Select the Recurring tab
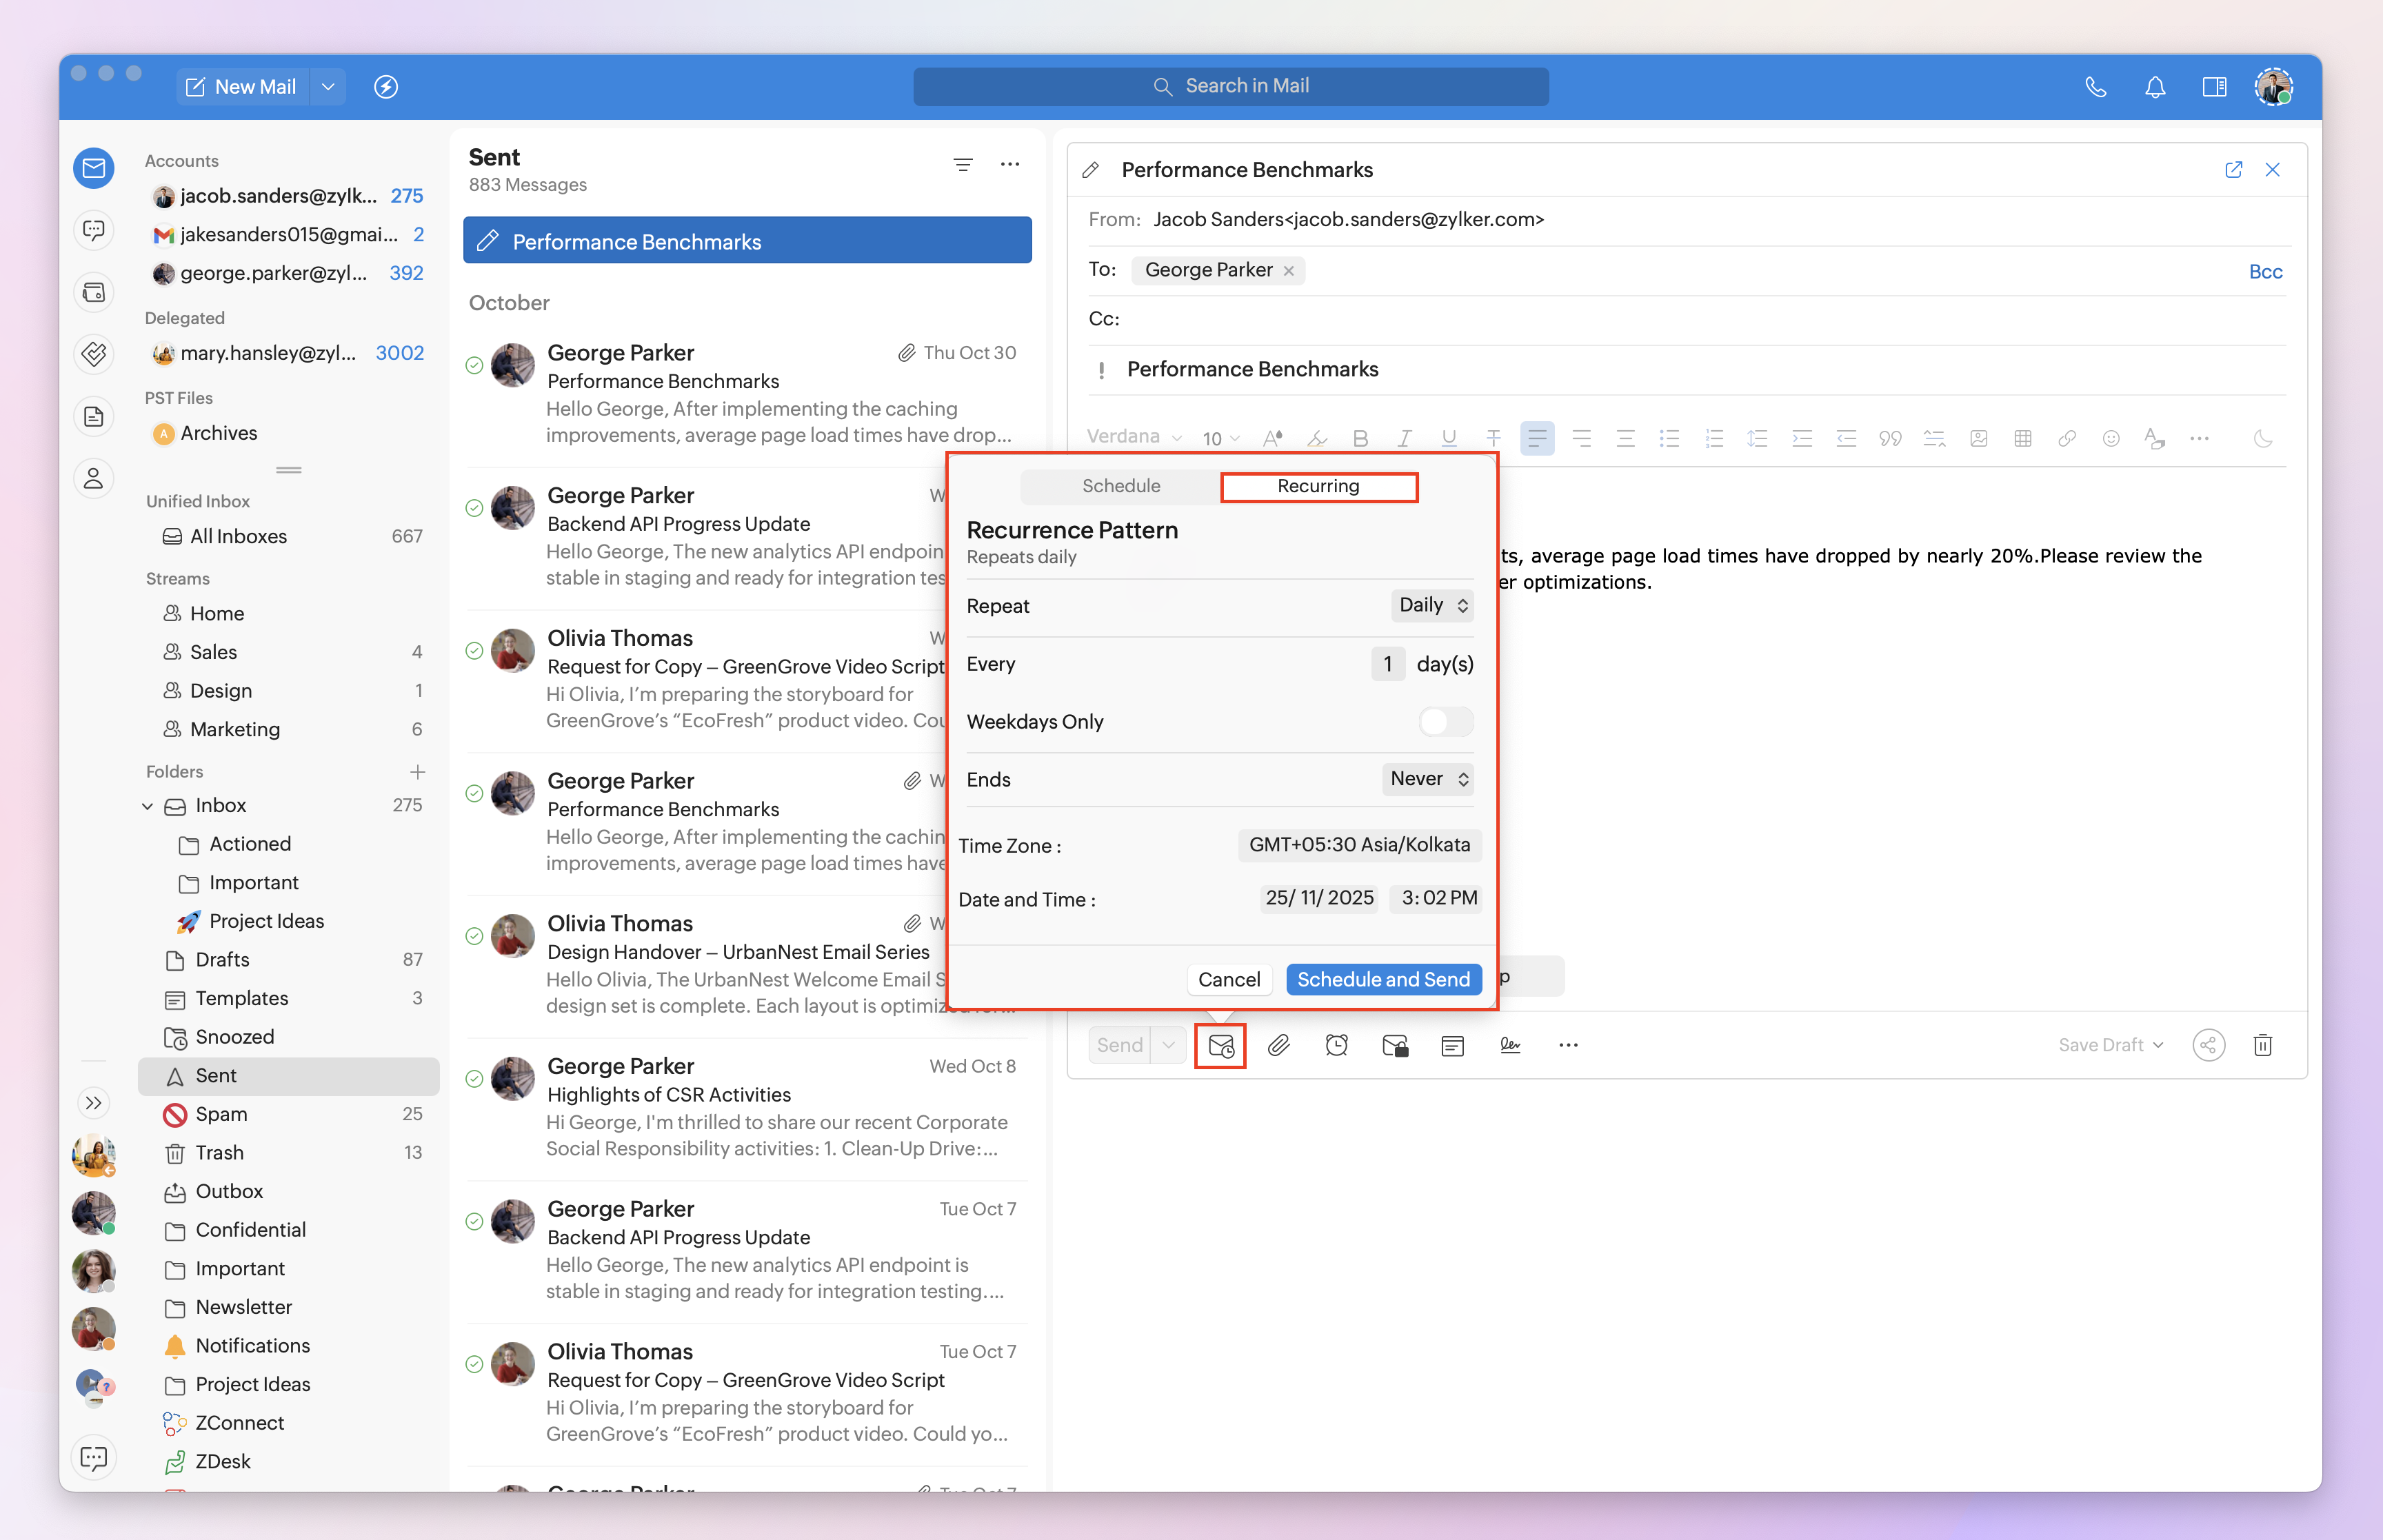This screenshot has height=1540, width=2383. [1318, 486]
